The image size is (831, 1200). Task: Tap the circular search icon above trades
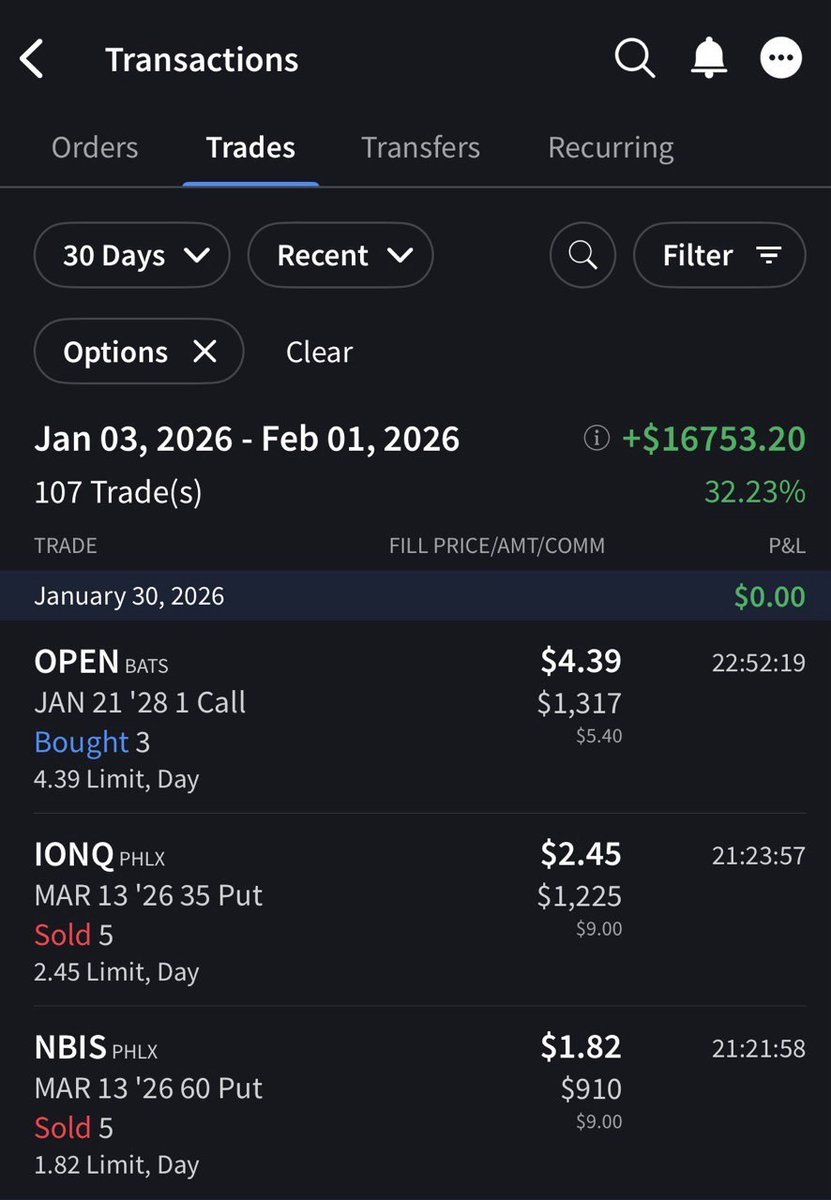click(x=582, y=255)
